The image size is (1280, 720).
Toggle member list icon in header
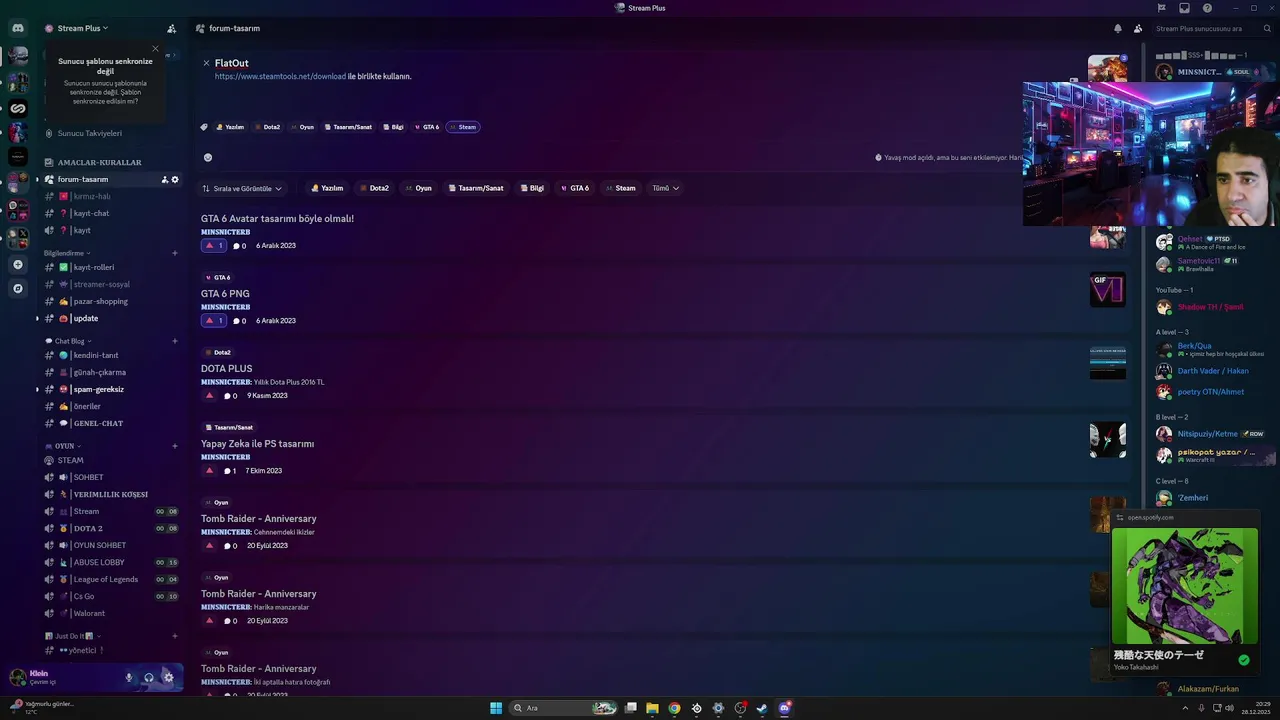point(1139,28)
